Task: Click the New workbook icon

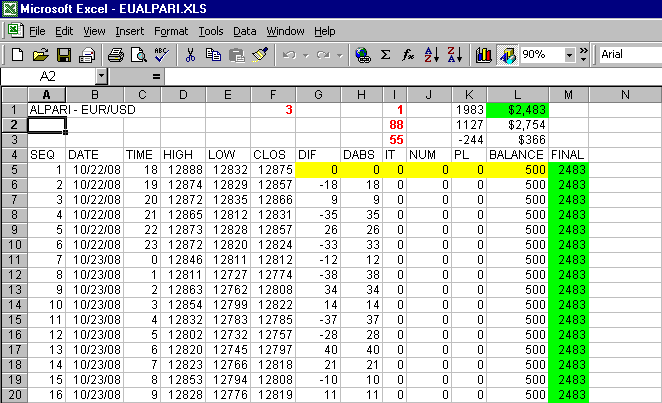Action: [x=16, y=54]
